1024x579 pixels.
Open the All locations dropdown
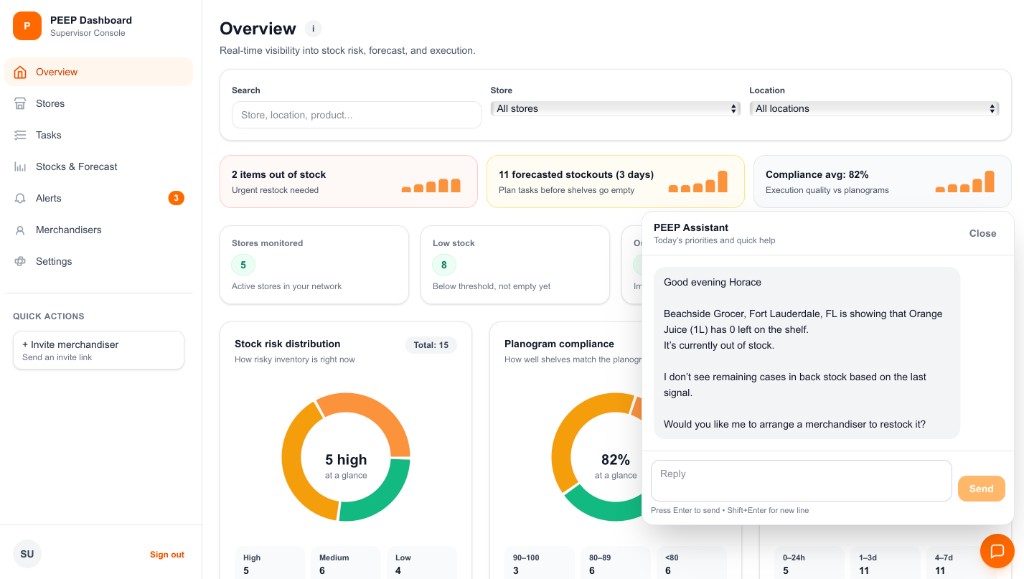click(874, 108)
